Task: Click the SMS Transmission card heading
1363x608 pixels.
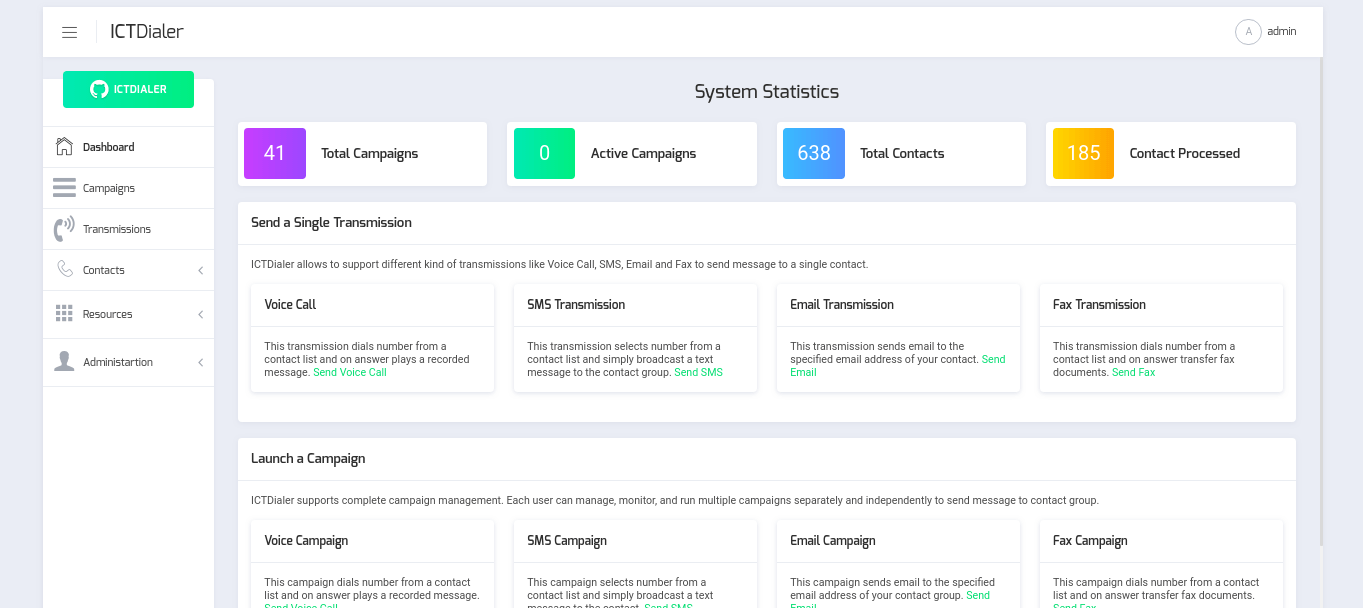Action: click(x=576, y=304)
